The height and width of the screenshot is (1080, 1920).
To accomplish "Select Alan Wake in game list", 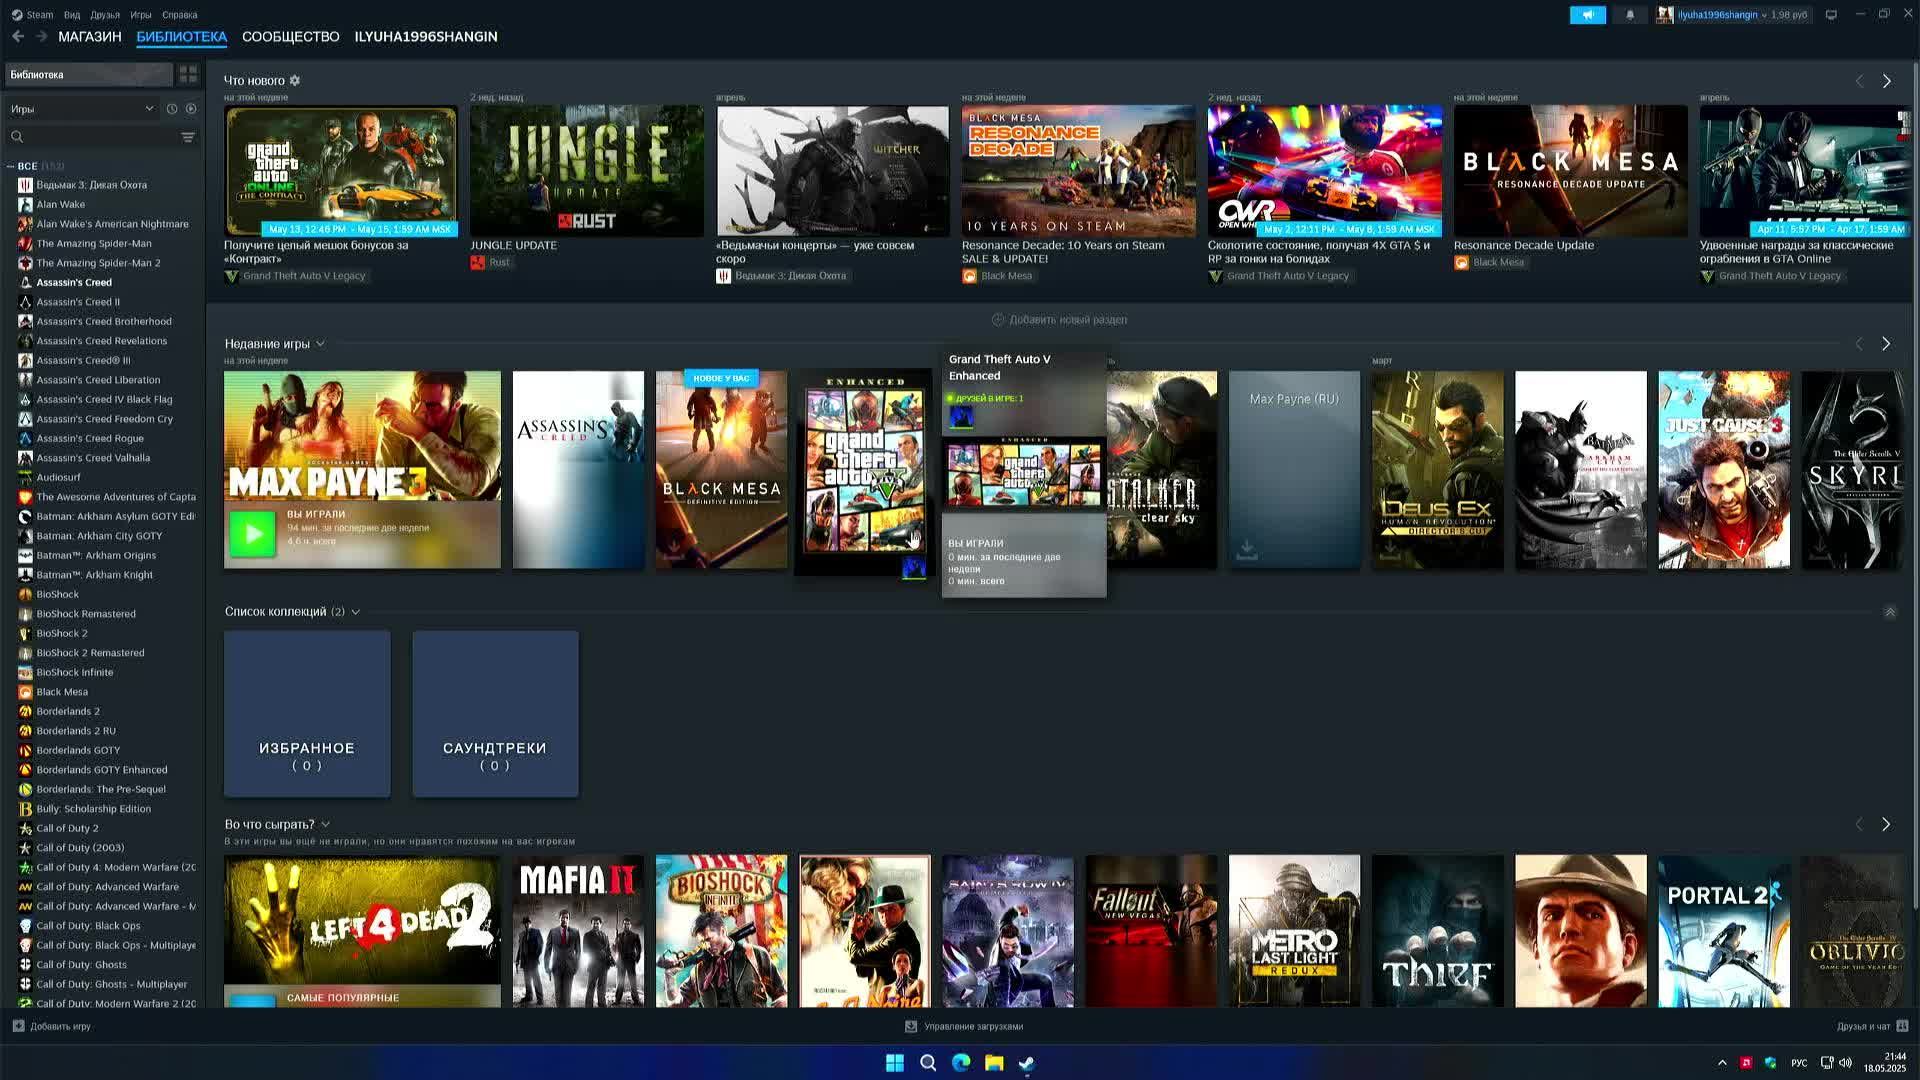I will 61,204.
